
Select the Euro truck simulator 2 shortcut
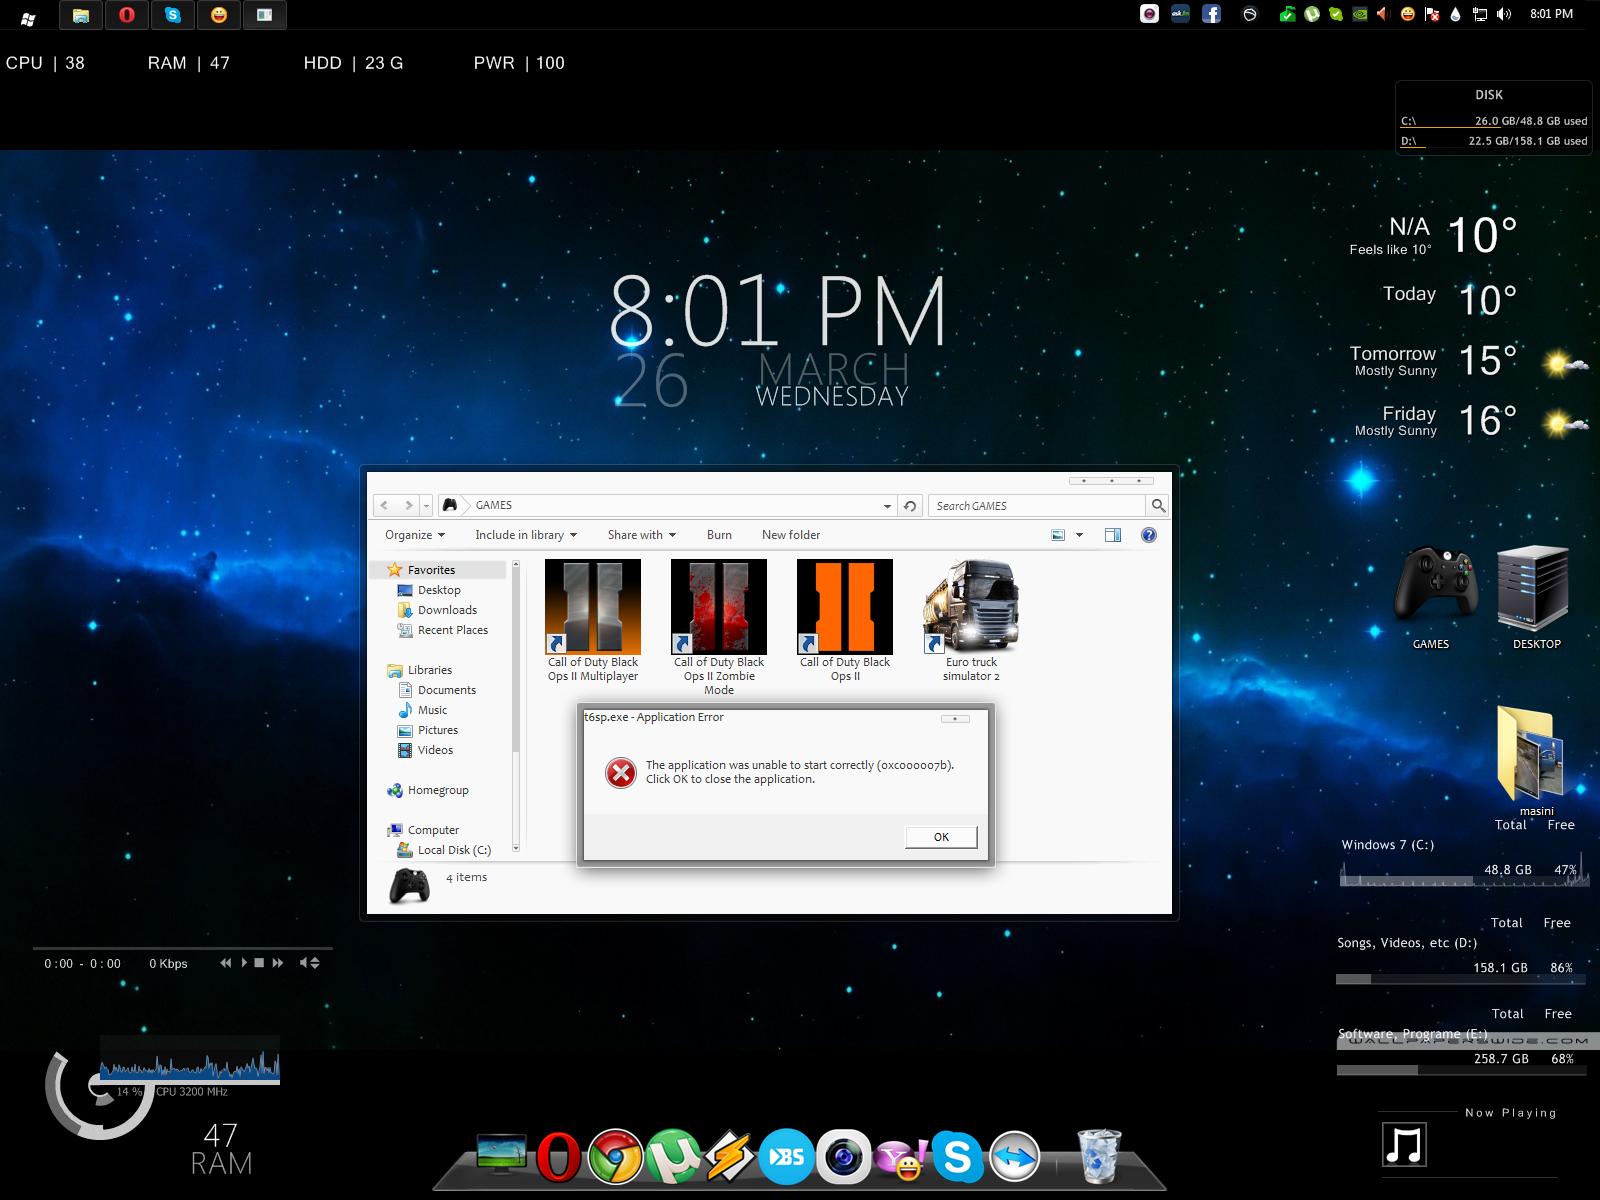click(971, 620)
